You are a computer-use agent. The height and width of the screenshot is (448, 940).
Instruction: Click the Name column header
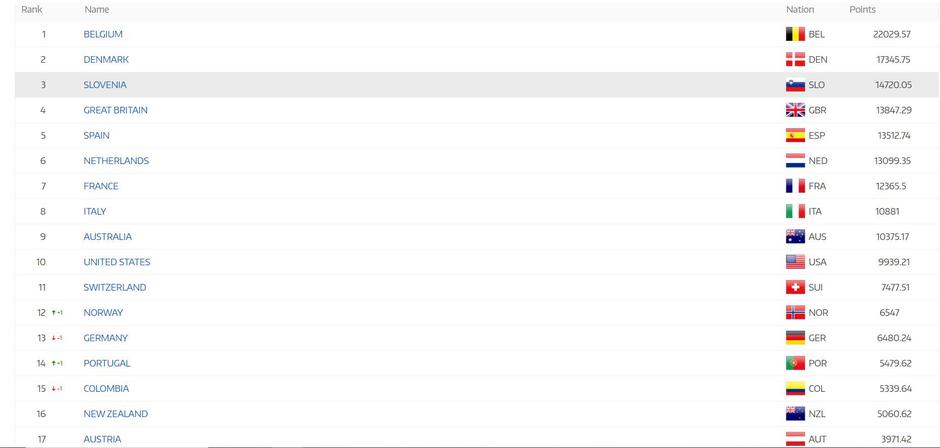97,10
